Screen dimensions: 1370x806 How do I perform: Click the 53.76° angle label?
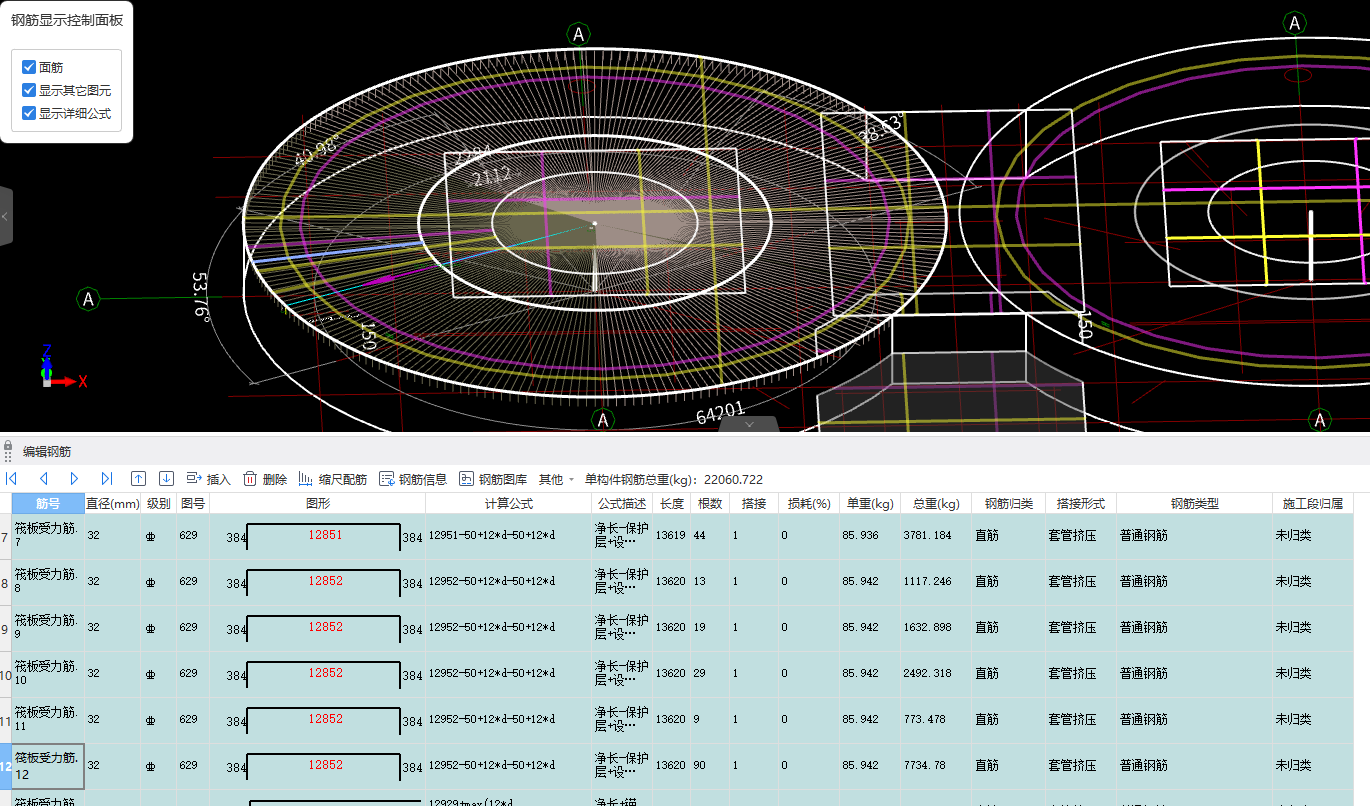coord(201,295)
